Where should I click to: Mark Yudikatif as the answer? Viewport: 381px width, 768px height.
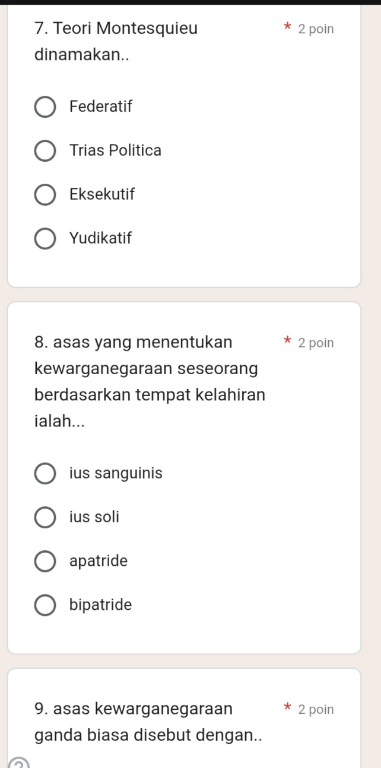coord(45,239)
